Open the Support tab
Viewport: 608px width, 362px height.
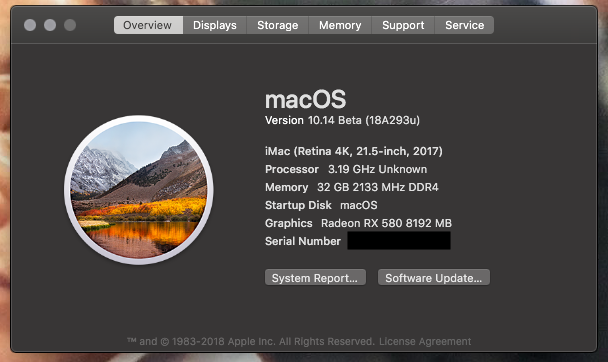[x=403, y=25]
